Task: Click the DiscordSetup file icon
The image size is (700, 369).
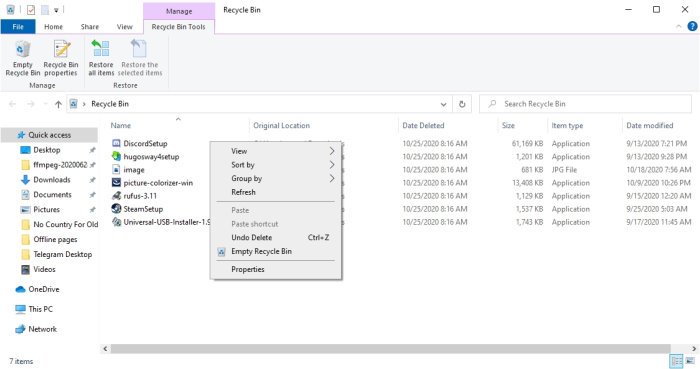Action: (116, 143)
